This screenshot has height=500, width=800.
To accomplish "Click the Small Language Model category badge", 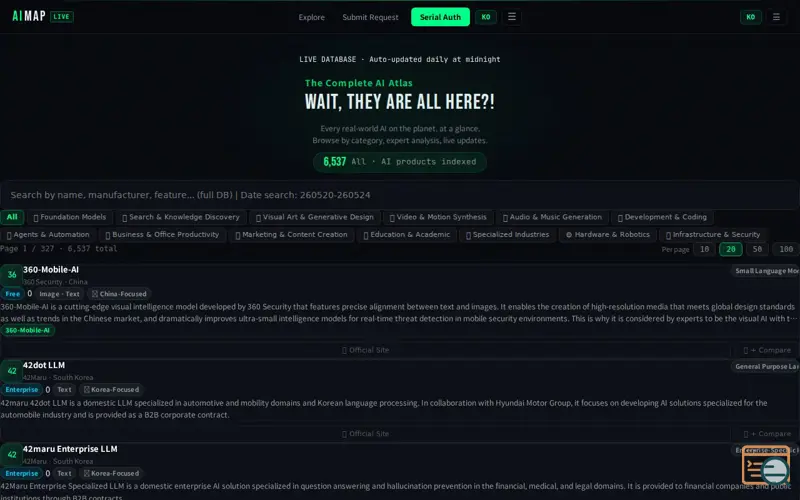I will coord(766,271).
